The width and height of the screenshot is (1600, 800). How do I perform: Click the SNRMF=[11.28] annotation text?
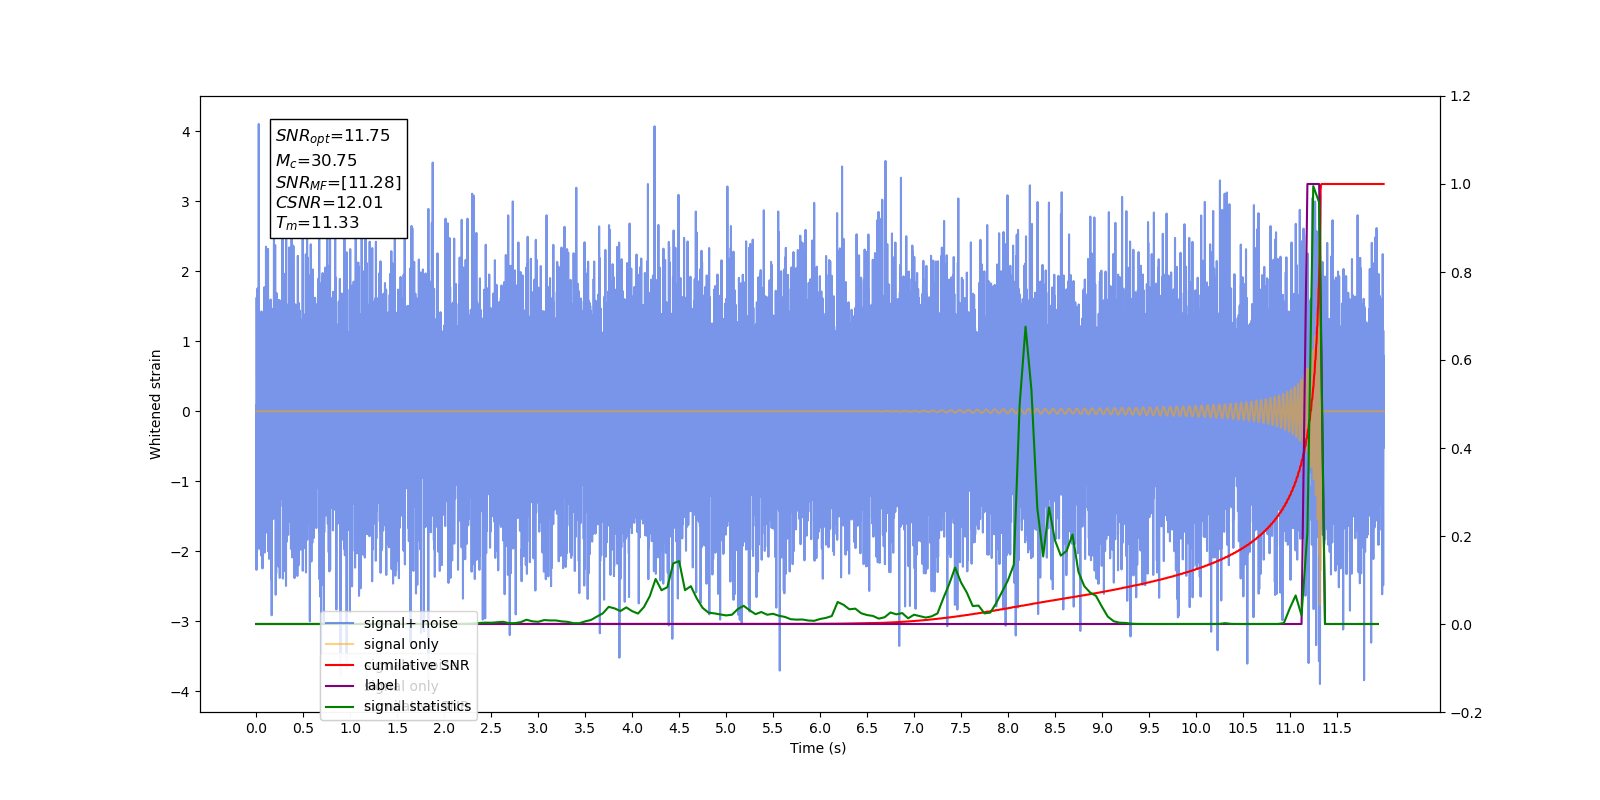[338, 182]
